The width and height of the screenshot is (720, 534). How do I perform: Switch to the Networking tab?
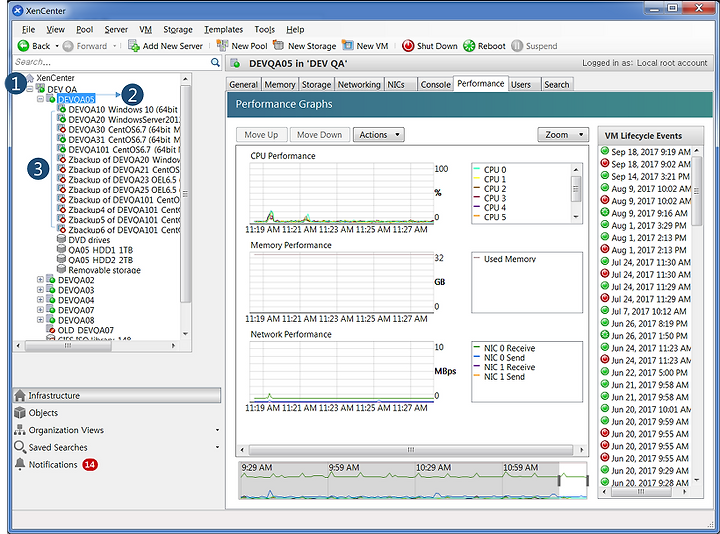click(x=359, y=84)
